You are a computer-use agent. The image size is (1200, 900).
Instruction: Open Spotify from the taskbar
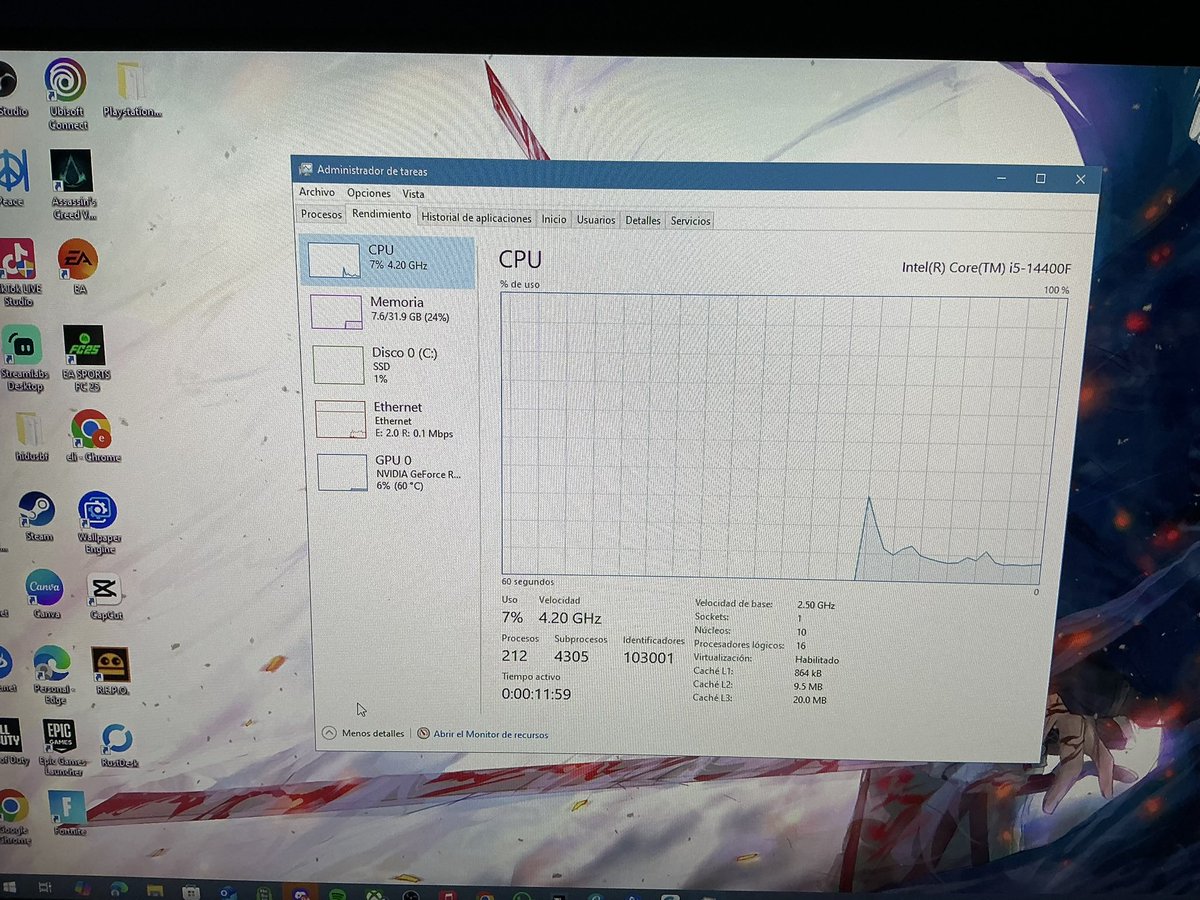[337, 892]
